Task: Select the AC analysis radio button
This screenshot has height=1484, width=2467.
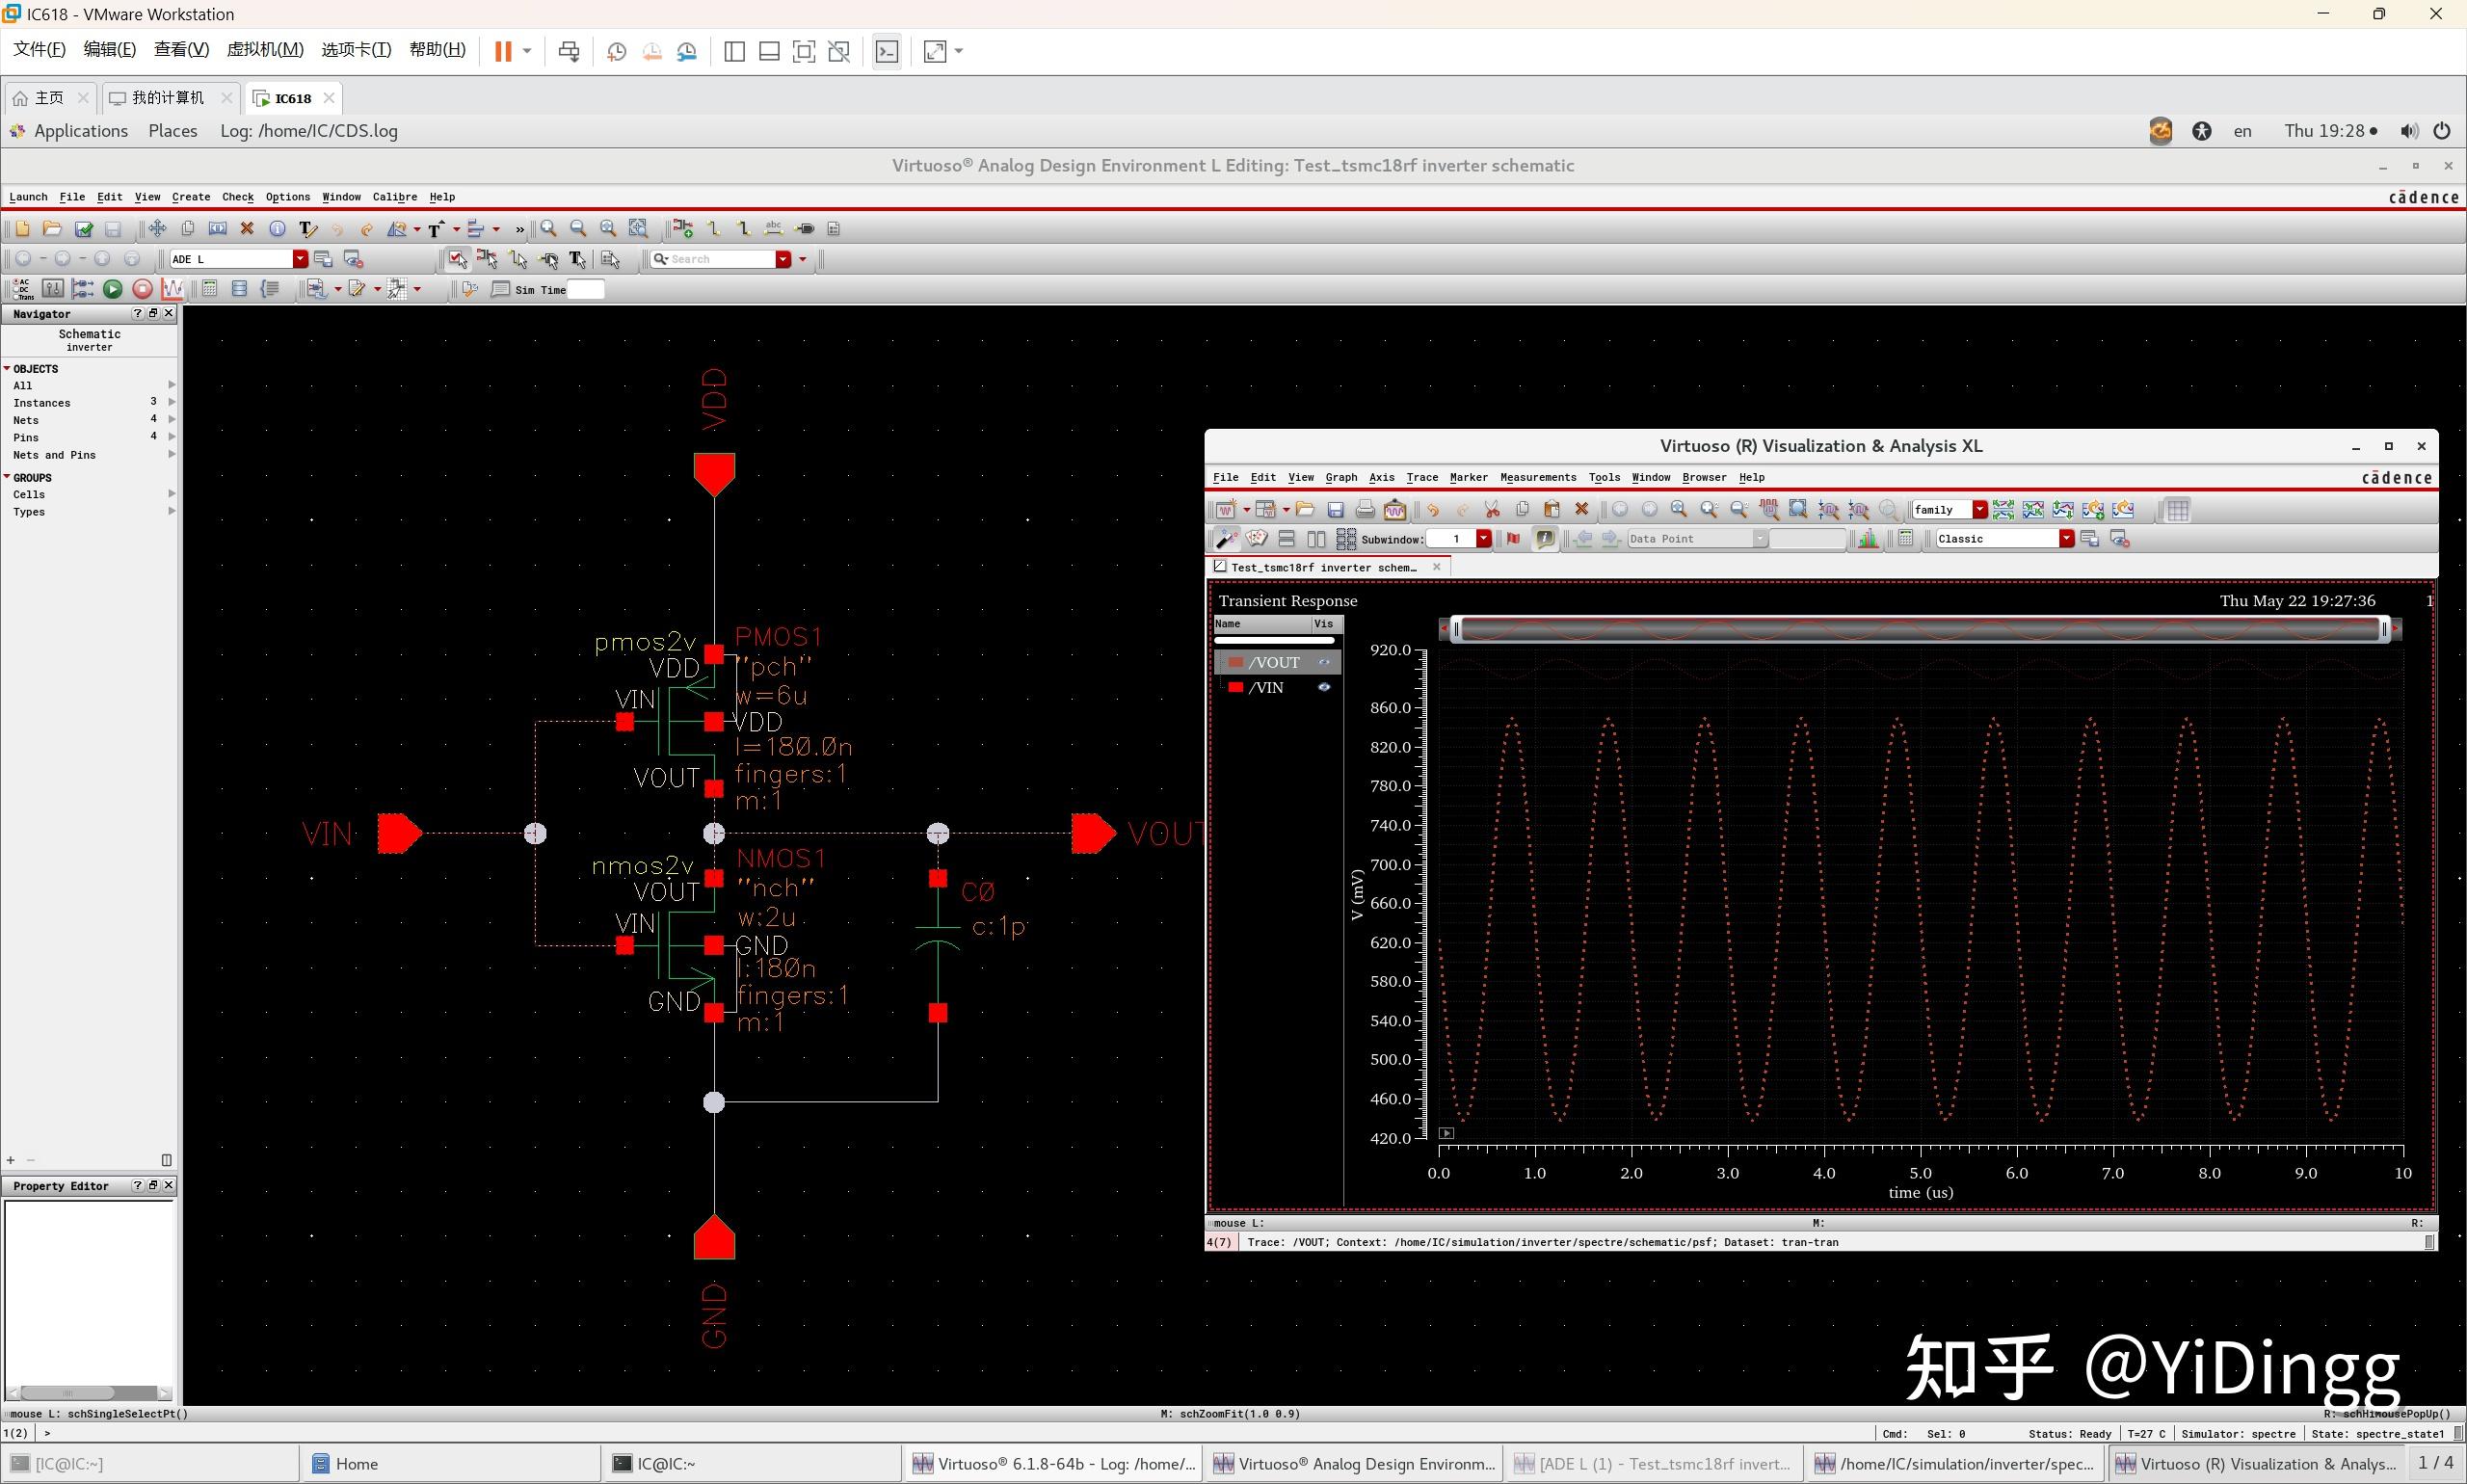Action: (16, 282)
